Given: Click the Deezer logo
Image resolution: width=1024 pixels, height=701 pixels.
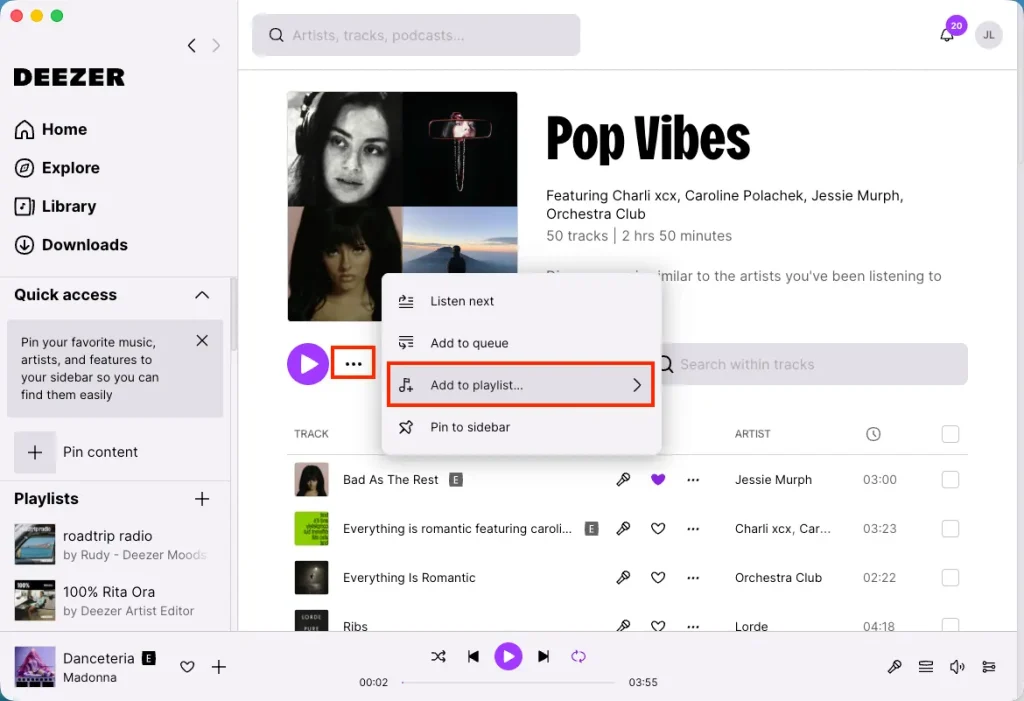Looking at the screenshot, I should 69,77.
